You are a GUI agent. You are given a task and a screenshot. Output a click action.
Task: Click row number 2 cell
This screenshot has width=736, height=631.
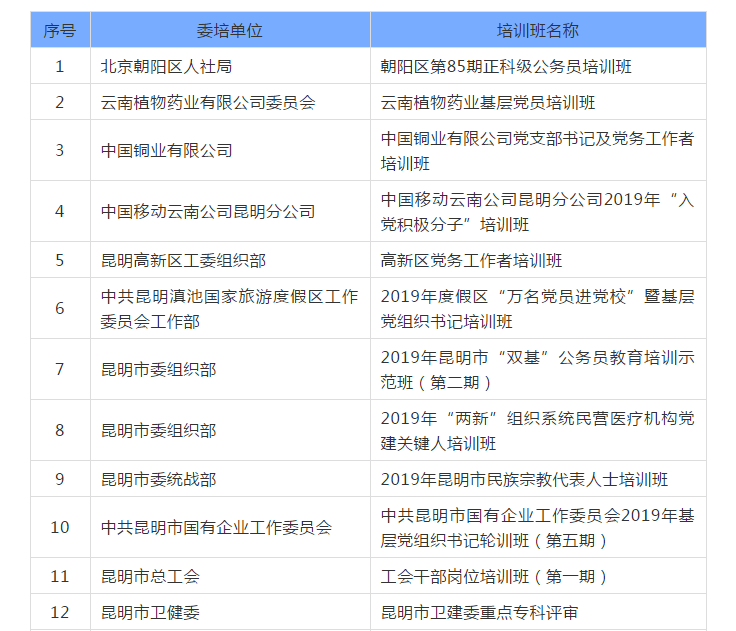pyautogui.click(x=60, y=102)
